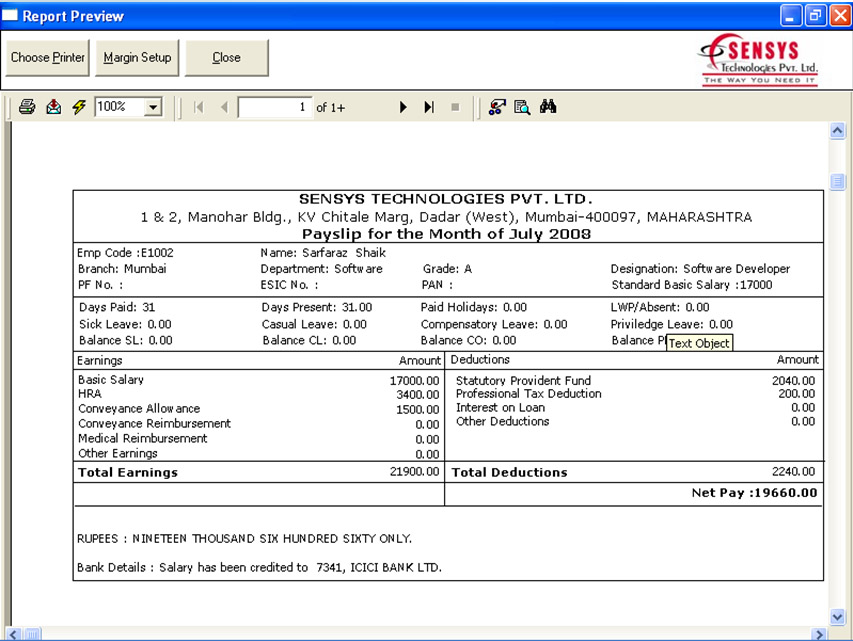Click the Total Deductions amount 2240.00

tap(793, 472)
